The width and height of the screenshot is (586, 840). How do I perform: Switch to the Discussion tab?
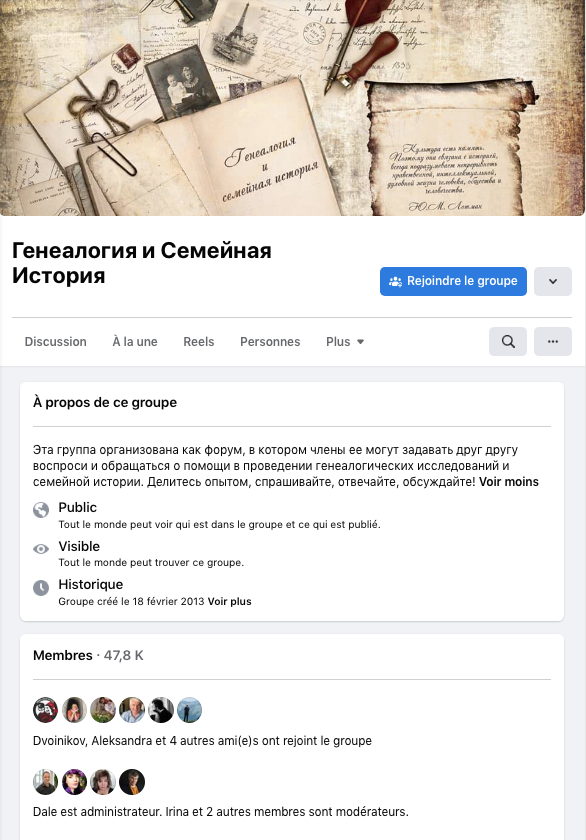coord(55,342)
